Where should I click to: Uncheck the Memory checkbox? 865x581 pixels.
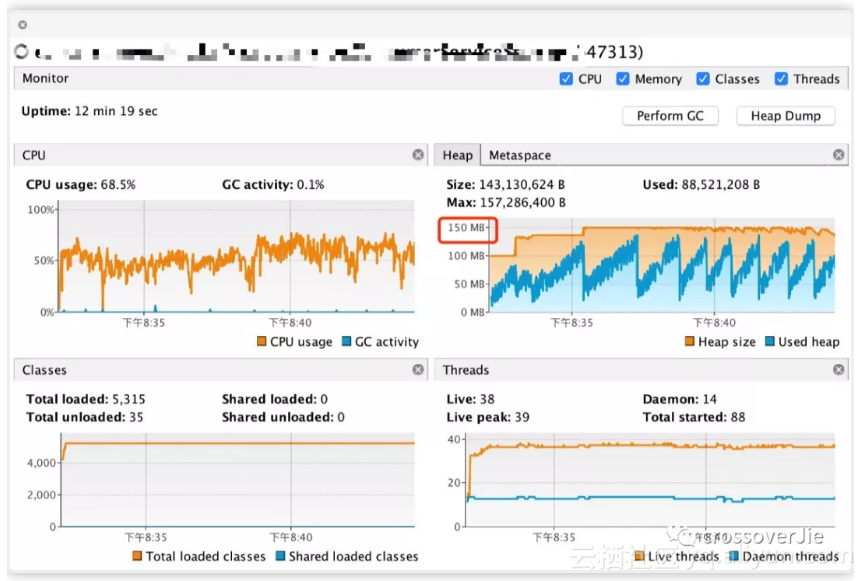(x=623, y=79)
